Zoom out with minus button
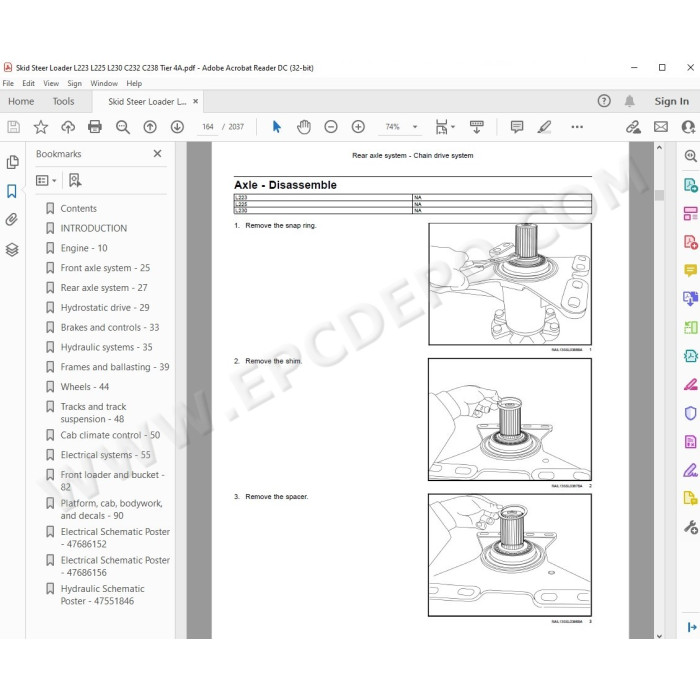The width and height of the screenshot is (700, 700). point(331,127)
